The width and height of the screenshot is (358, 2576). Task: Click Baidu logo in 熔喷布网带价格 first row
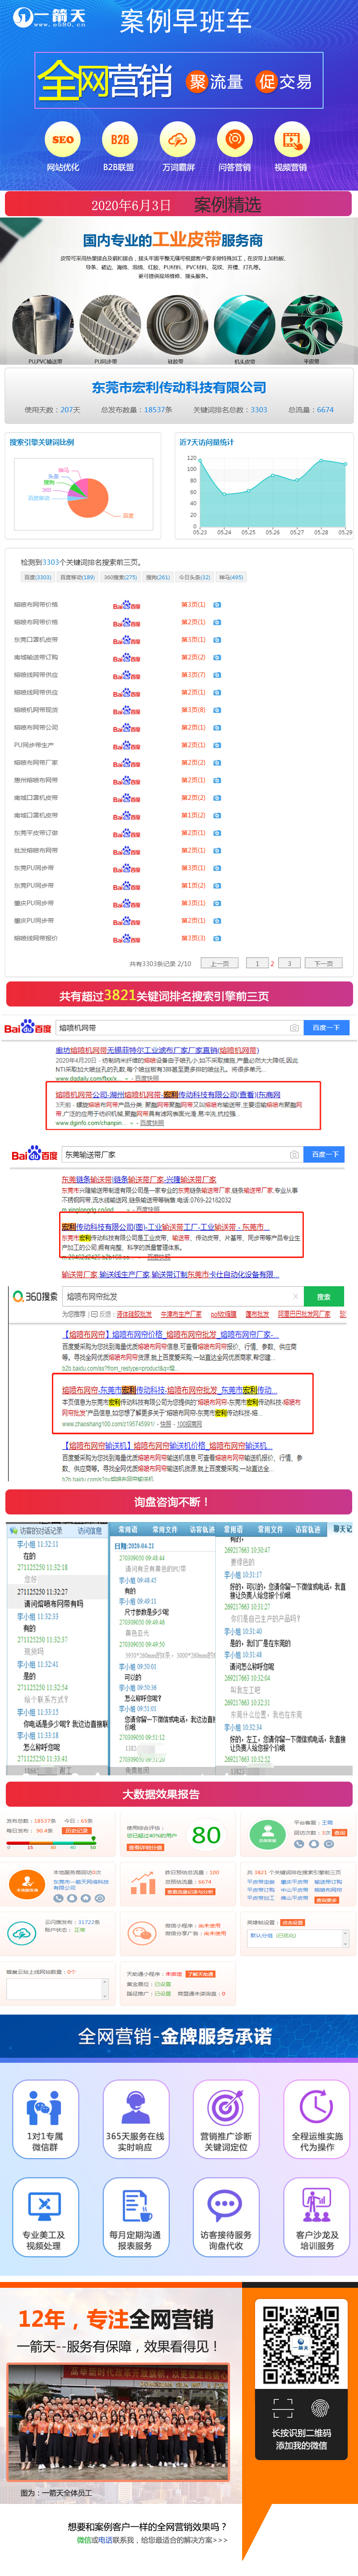[126, 605]
